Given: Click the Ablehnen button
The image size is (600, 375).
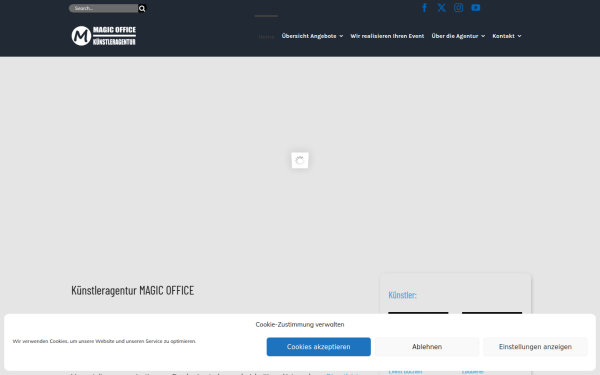Looking at the screenshot, I should click(x=427, y=347).
